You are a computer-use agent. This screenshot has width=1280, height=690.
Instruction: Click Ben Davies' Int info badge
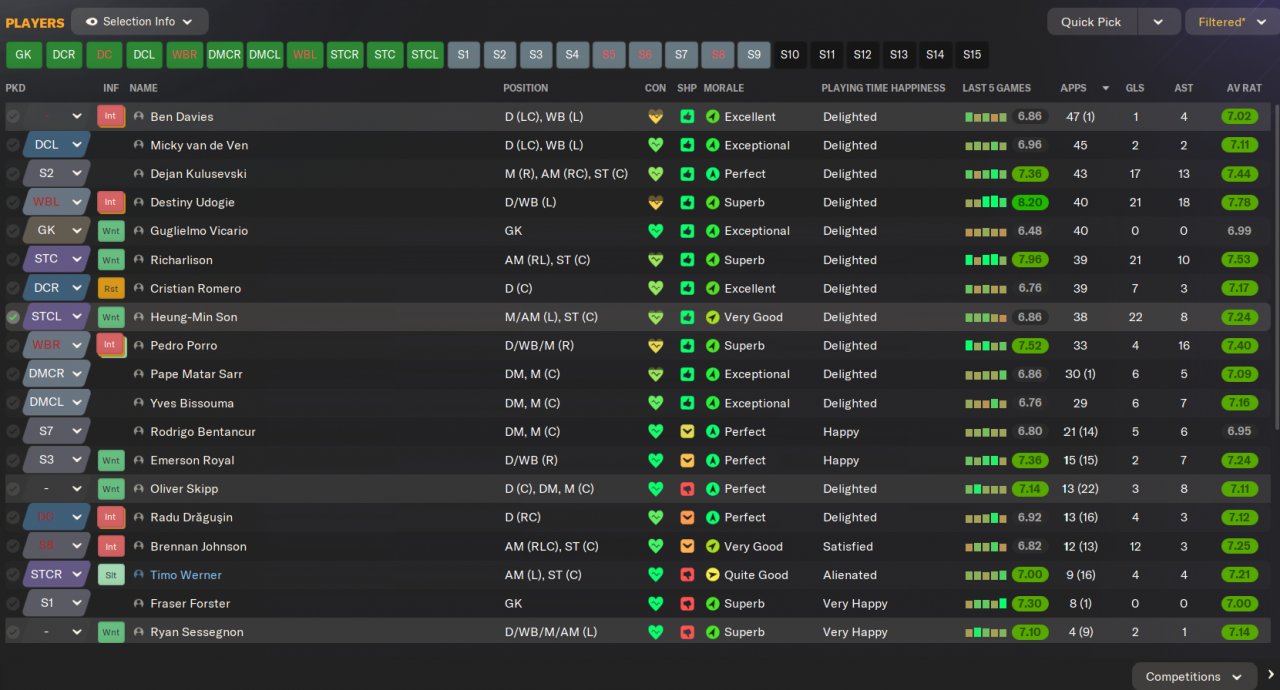(x=110, y=116)
